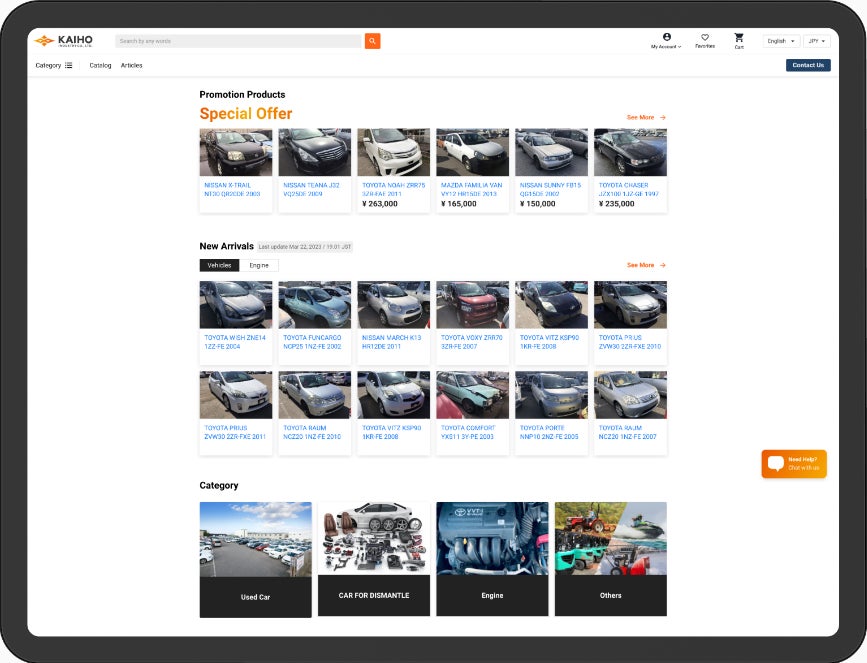Expand the My Account dropdown label
The width and height of the screenshot is (867, 663).
(x=666, y=47)
